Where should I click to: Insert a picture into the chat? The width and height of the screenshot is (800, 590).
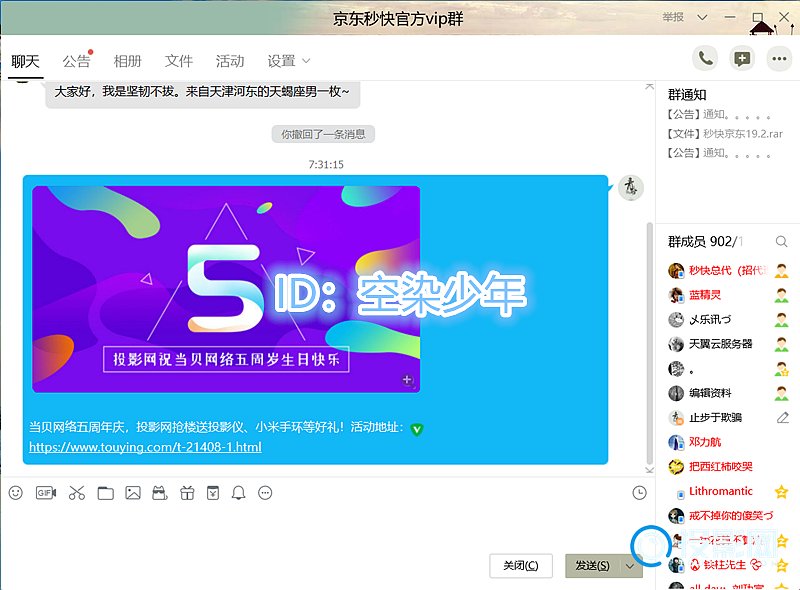click(133, 493)
